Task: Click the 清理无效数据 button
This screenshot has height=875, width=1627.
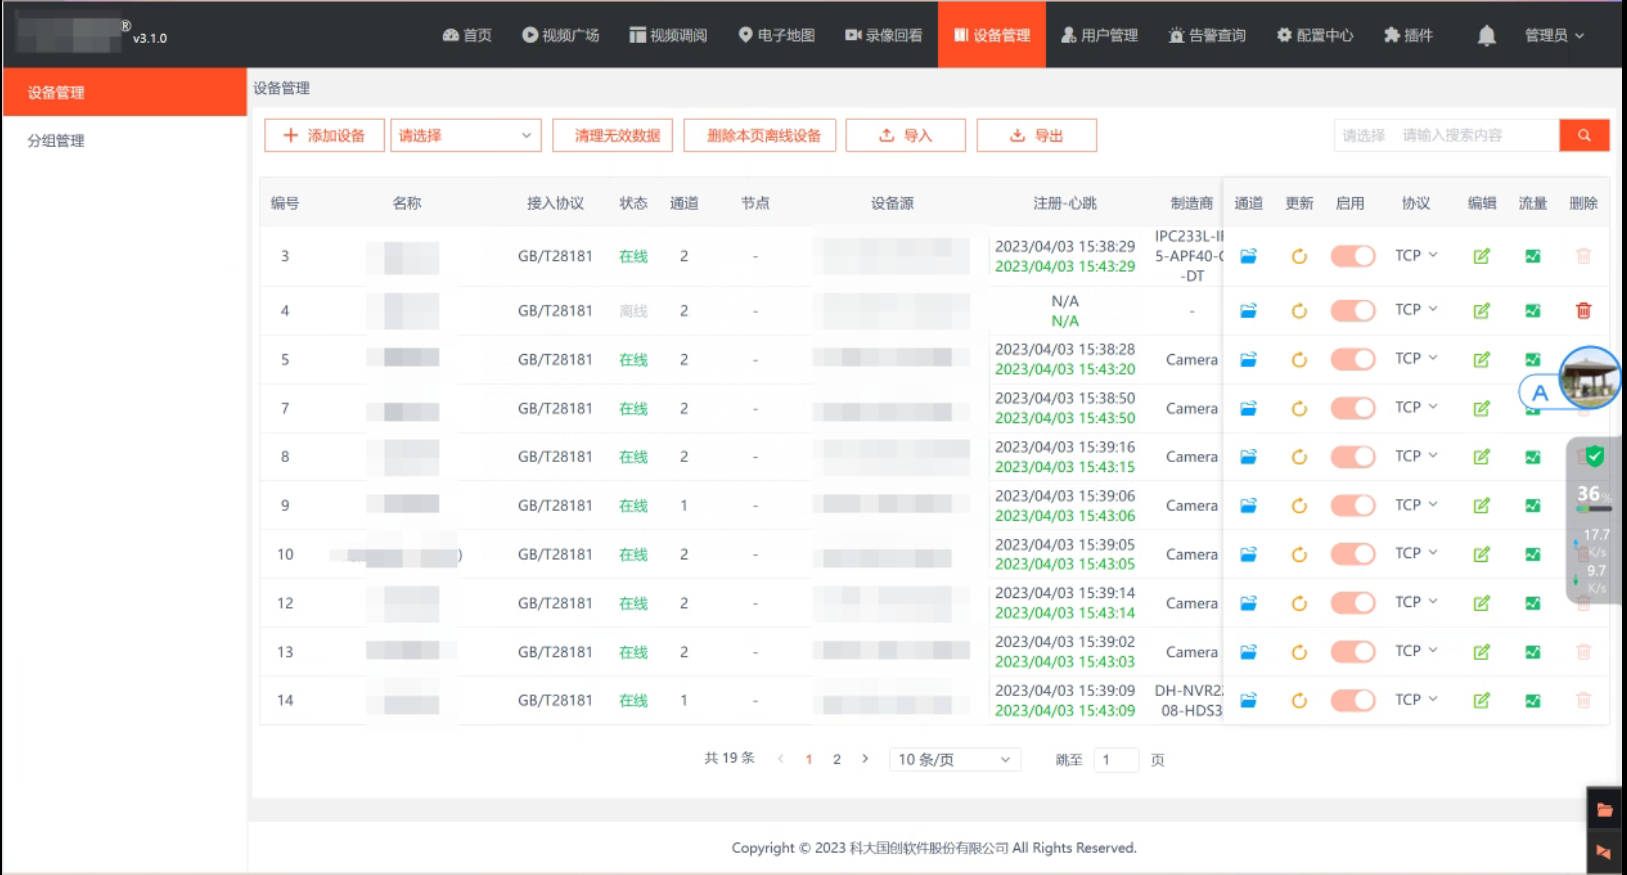Action: pyautogui.click(x=612, y=135)
